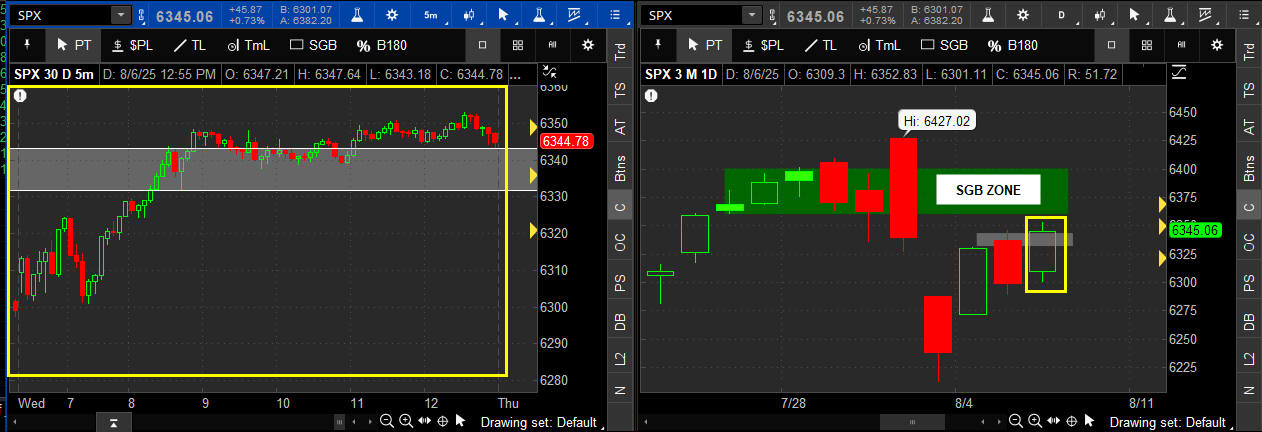This screenshot has height=432, width=1262.
Task: Click the scale icon above right chart price axis
Action: click(1178, 72)
